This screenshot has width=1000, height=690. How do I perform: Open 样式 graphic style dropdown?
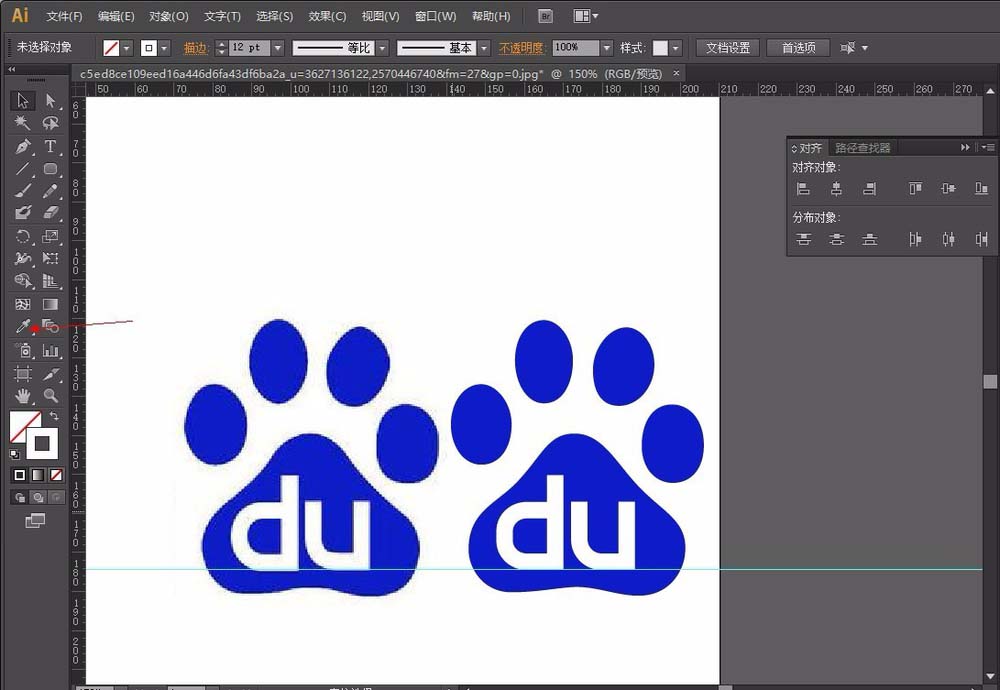[675, 48]
